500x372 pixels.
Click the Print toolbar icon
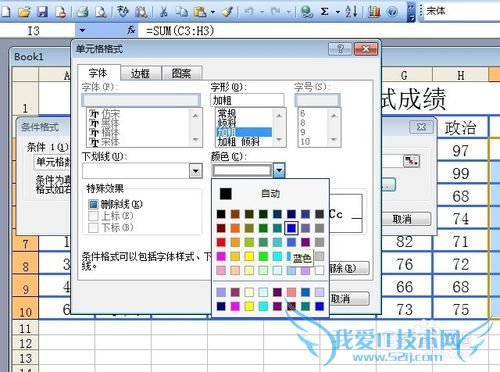click(82, 12)
